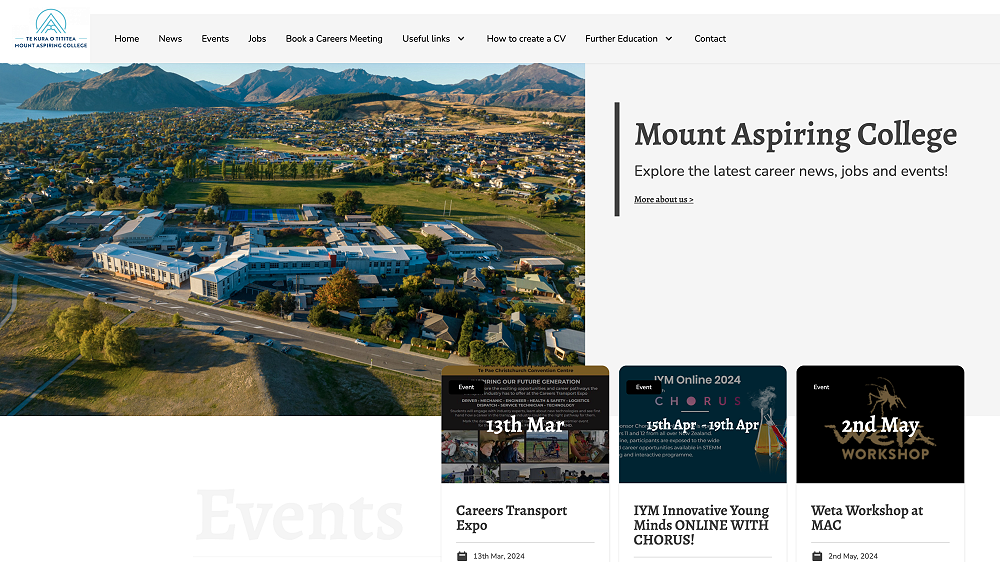Follow the More about us link
Viewport: 1000px width, 562px height.
click(663, 200)
